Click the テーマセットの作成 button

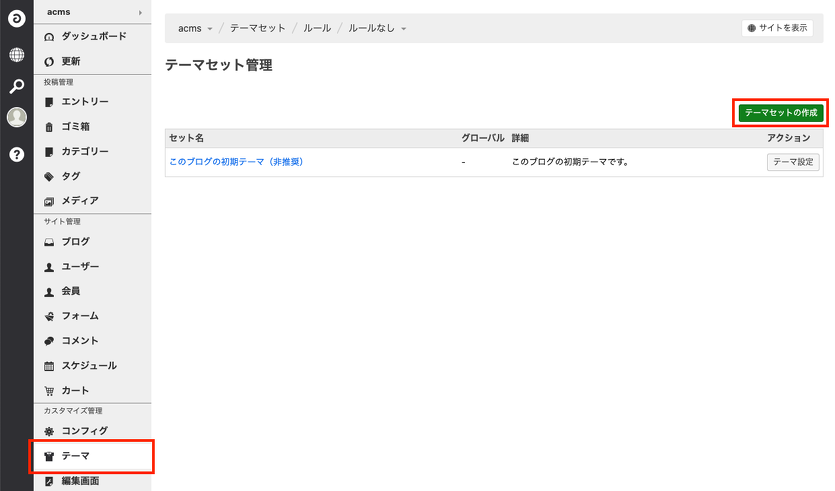(x=781, y=113)
